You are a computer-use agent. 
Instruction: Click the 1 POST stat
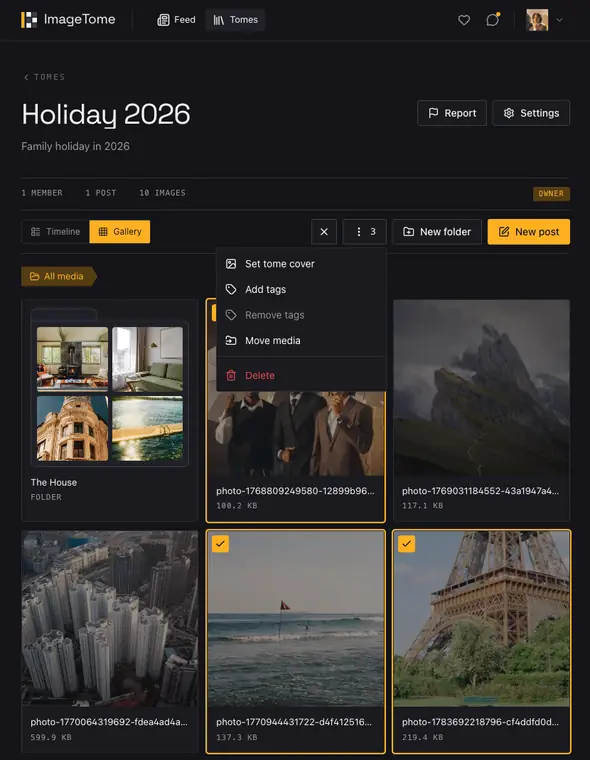click(x=101, y=193)
